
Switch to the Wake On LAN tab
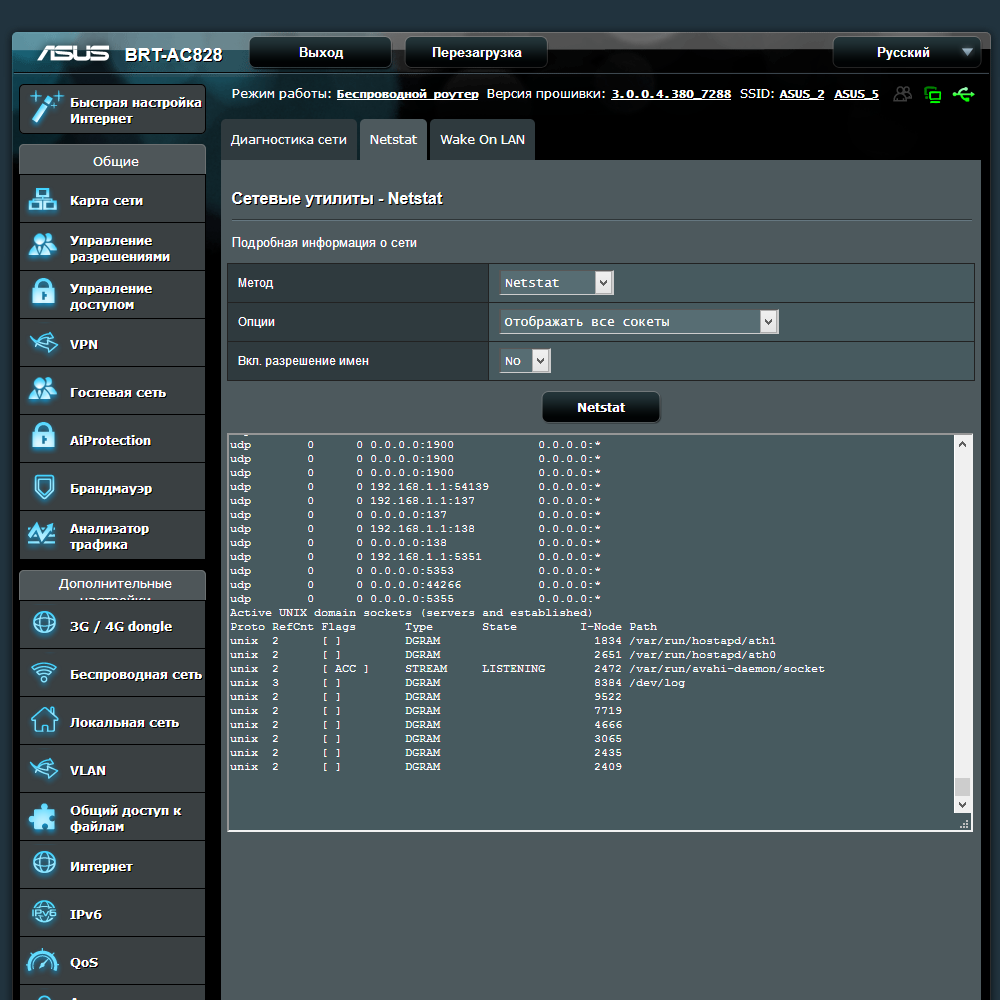(x=482, y=140)
